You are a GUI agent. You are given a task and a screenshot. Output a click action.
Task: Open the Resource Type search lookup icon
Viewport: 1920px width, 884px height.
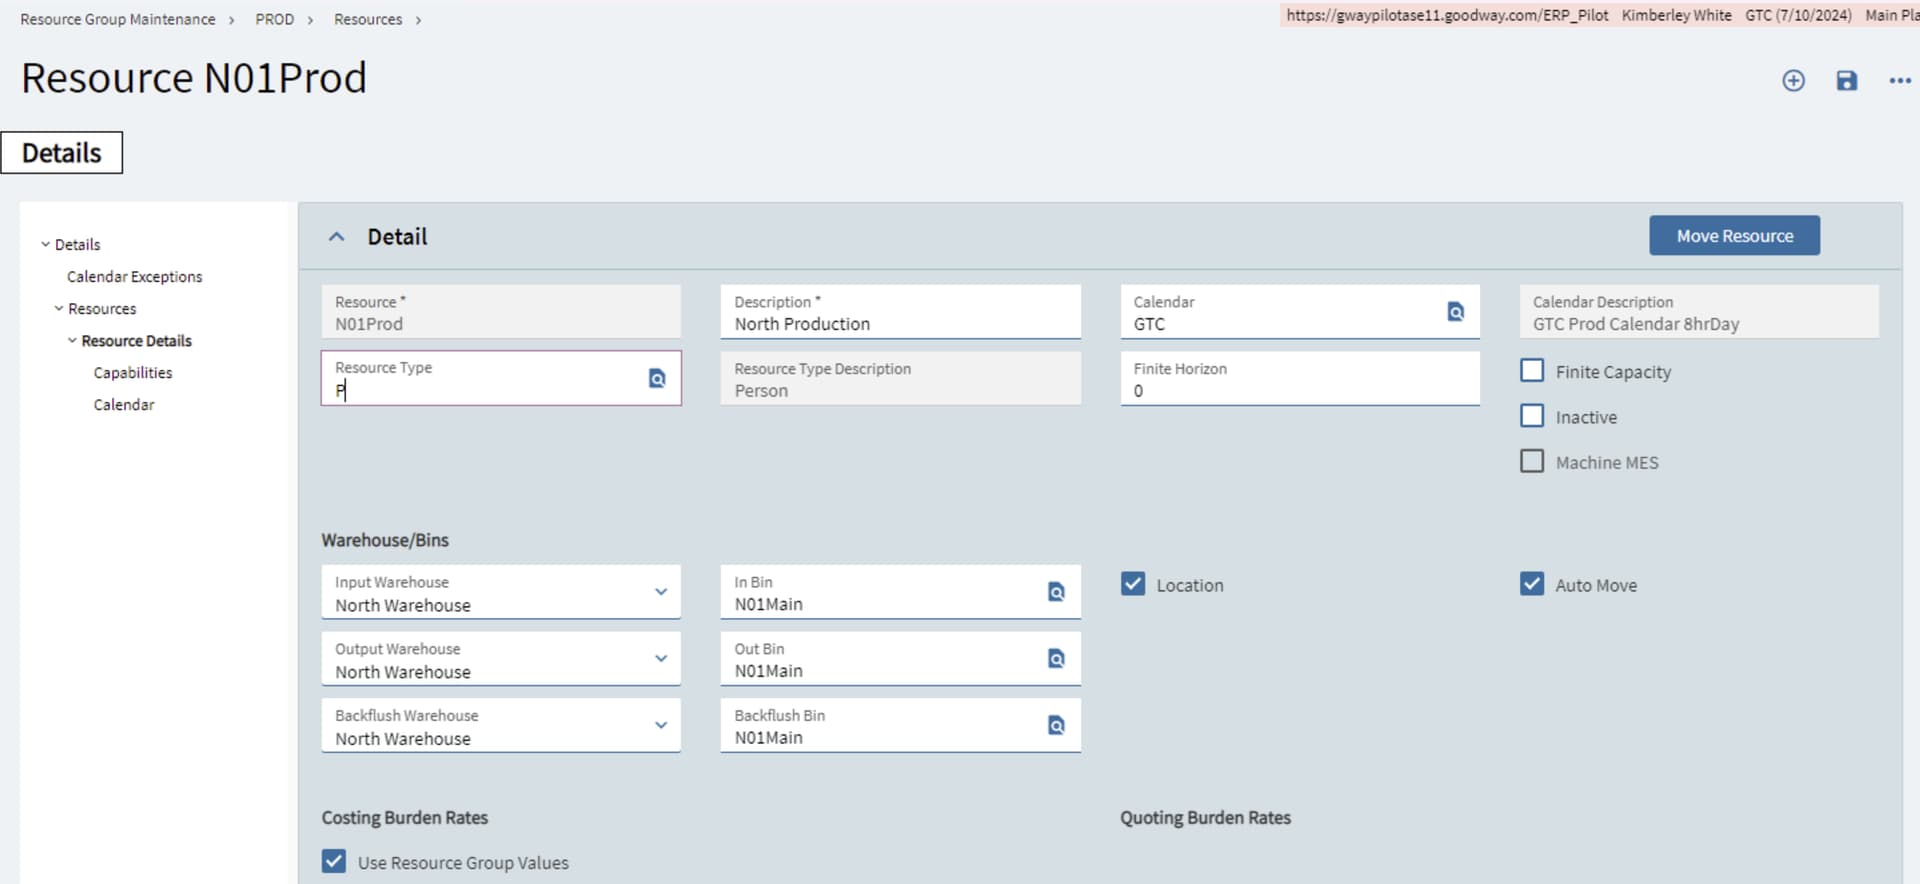[x=657, y=378]
